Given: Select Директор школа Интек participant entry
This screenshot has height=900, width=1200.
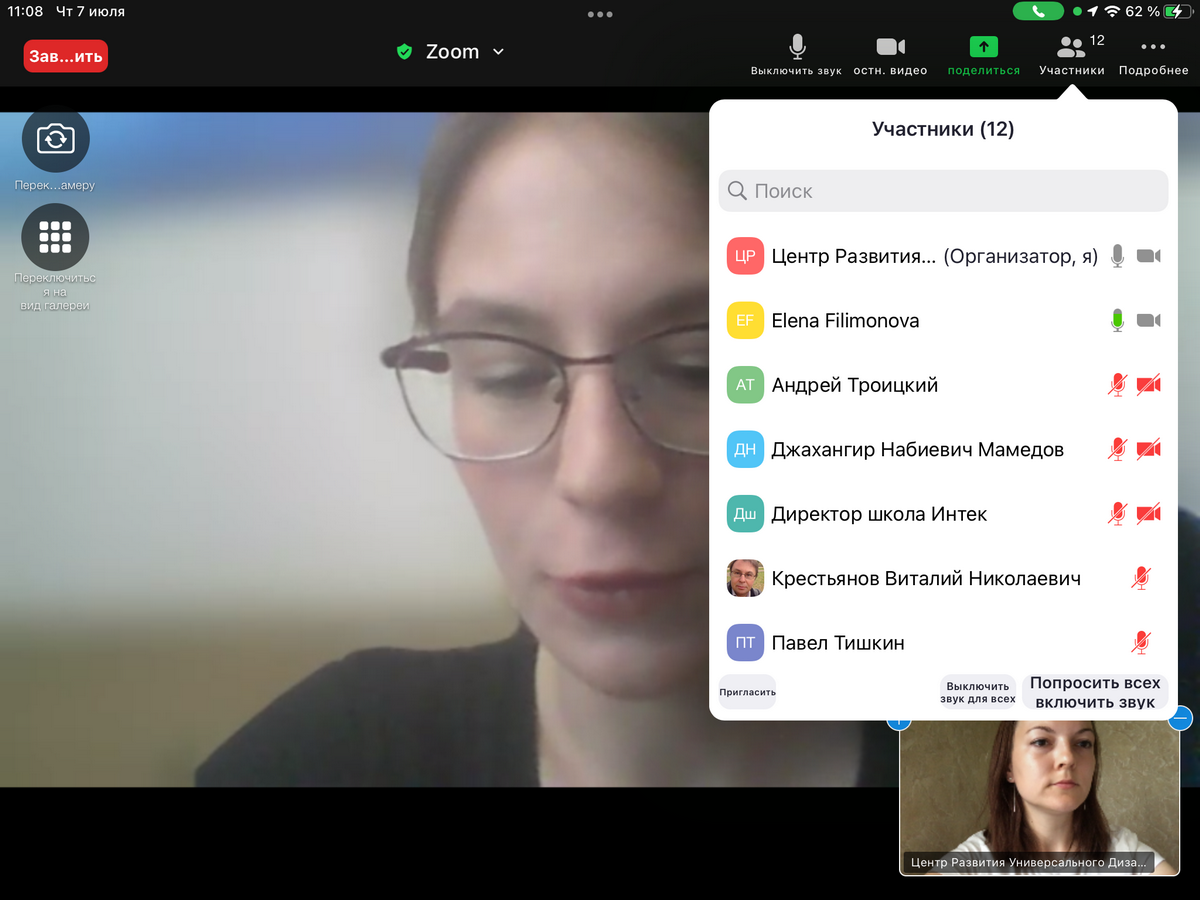Looking at the screenshot, I should click(878, 514).
